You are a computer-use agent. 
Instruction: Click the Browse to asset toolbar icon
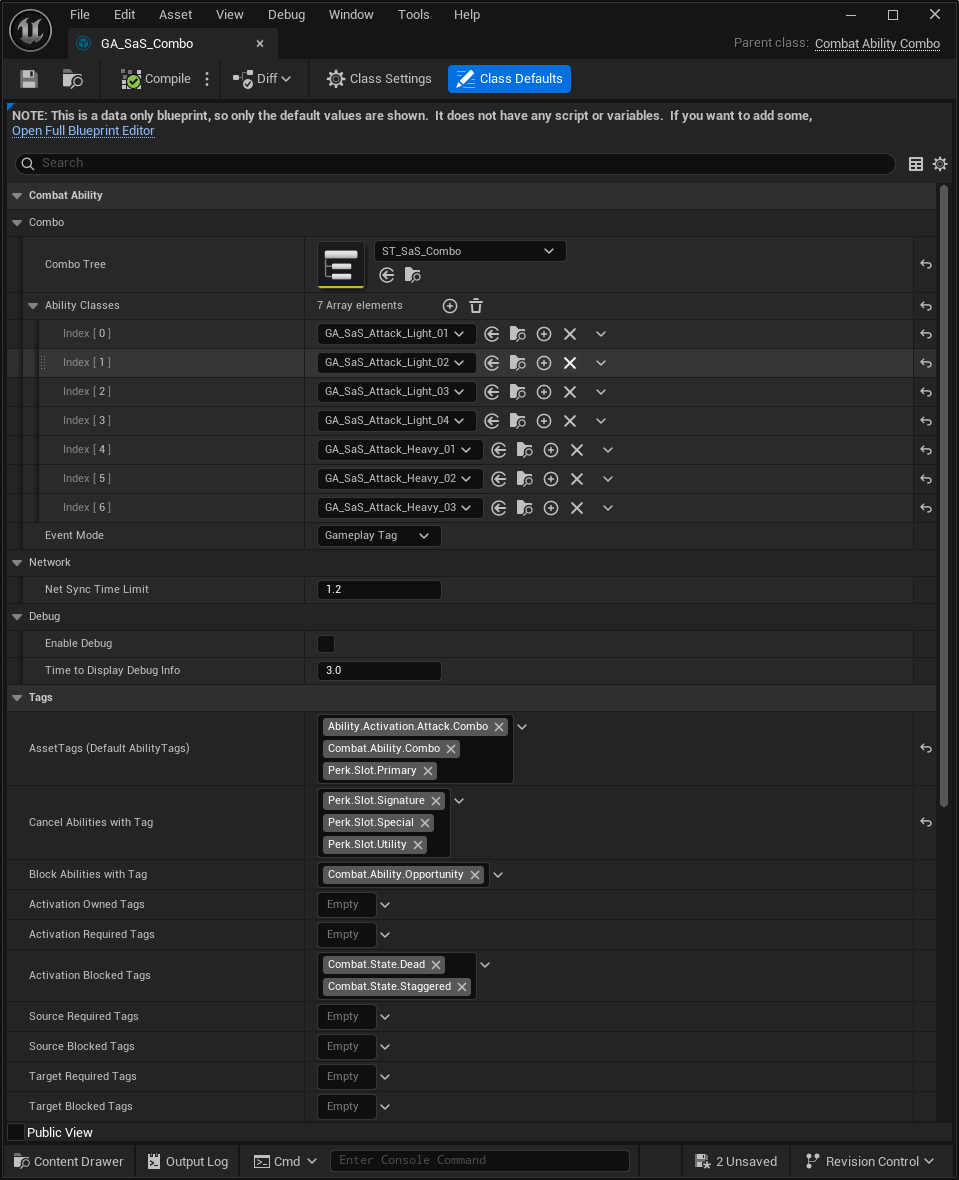tap(72, 79)
